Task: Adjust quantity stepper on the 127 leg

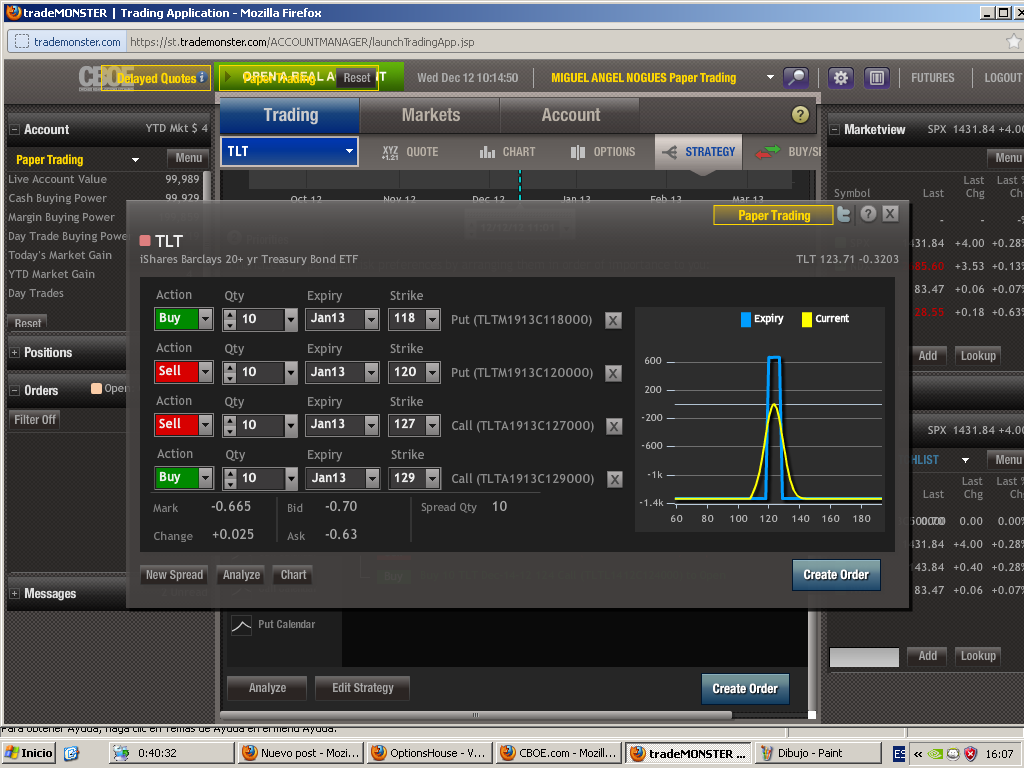Action: pyautogui.click(x=229, y=426)
